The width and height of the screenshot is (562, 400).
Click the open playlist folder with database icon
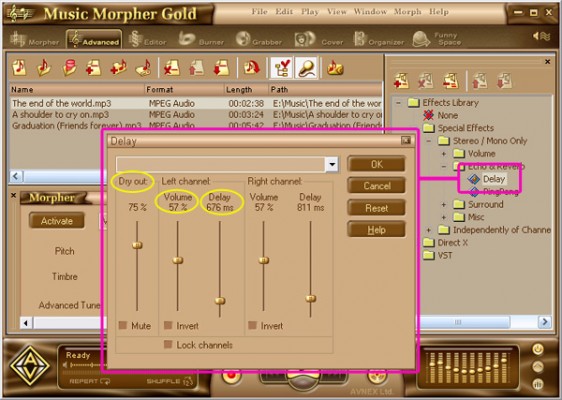[69, 67]
